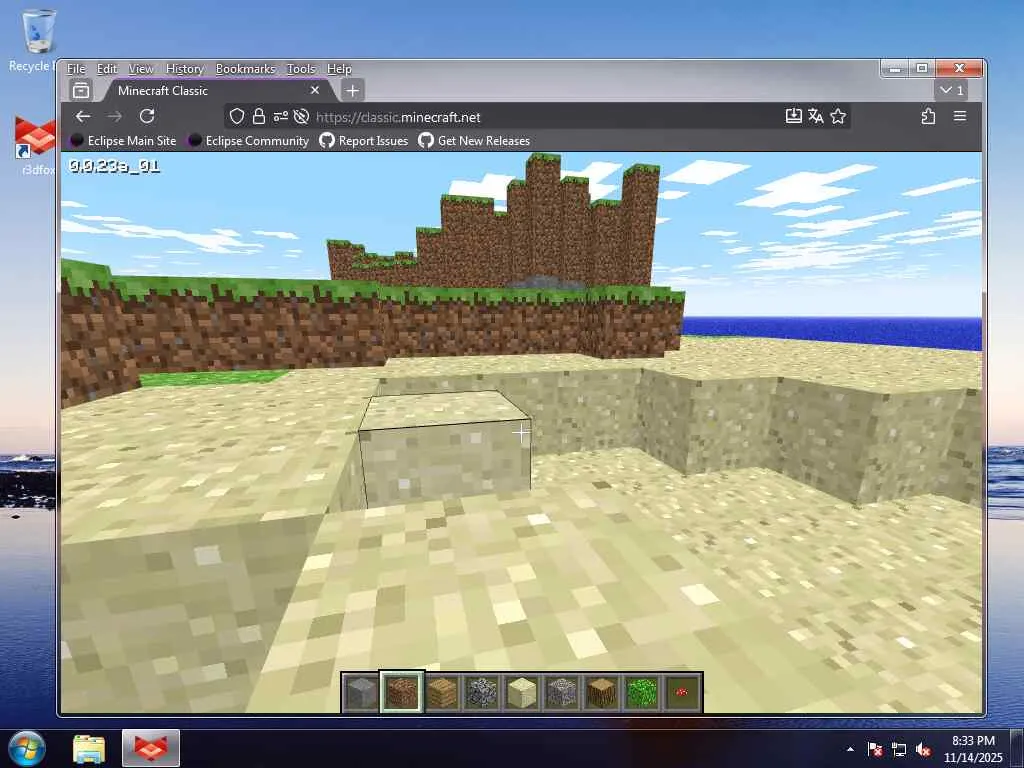Open the Tools menu
The image size is (1024, 768).
pos(301,69)
